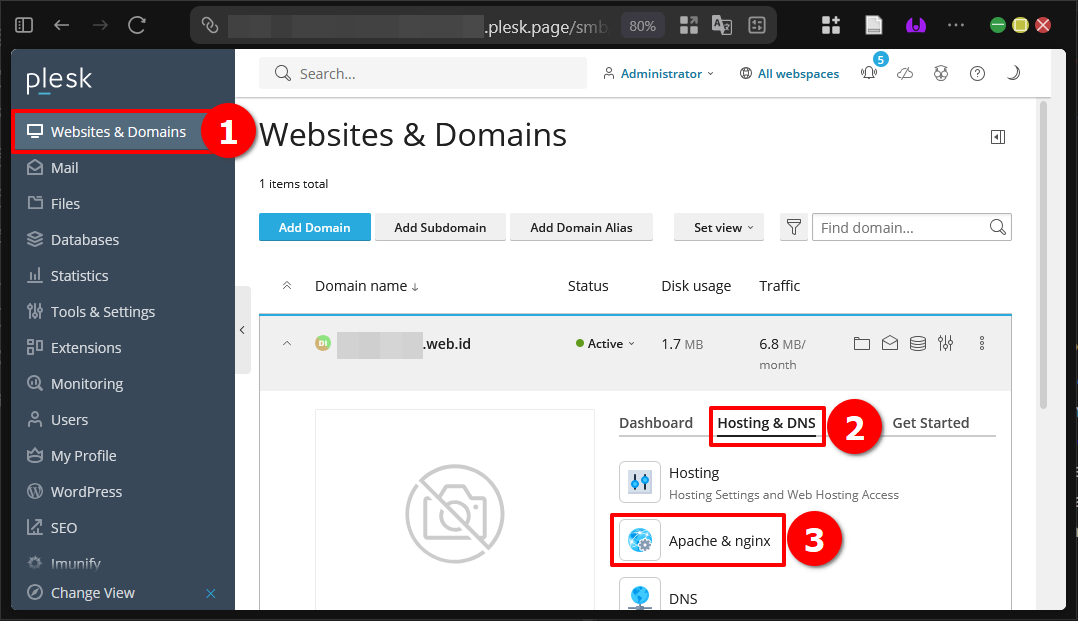The image size is (1078, 621).
Task: Open Statistics section in sidebar
Action: pyautogui.click(x=67, y=276)
